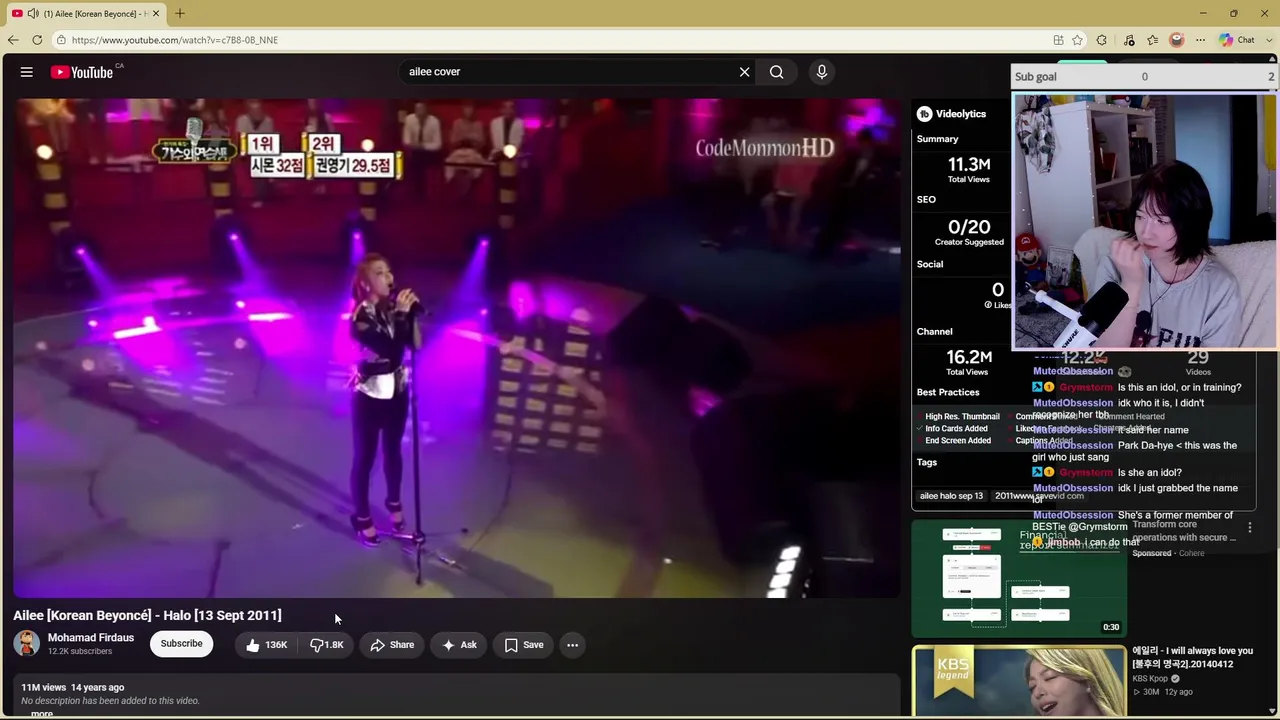
Task: Click the 16.2M channel Total Views stat
Action: 968,361
